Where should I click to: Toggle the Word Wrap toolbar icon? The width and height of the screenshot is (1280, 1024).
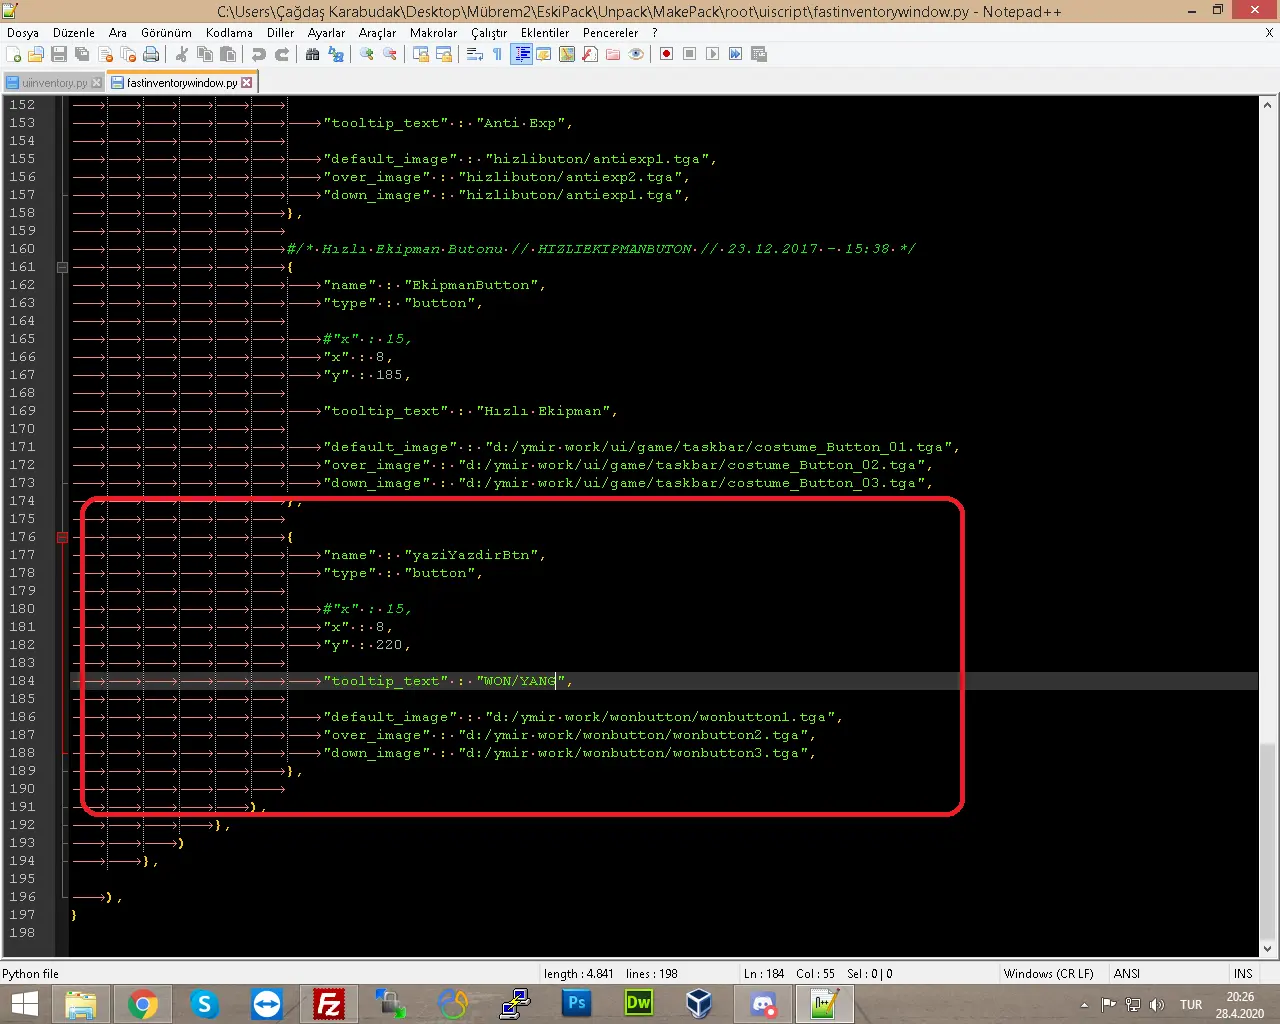[475, 54]
